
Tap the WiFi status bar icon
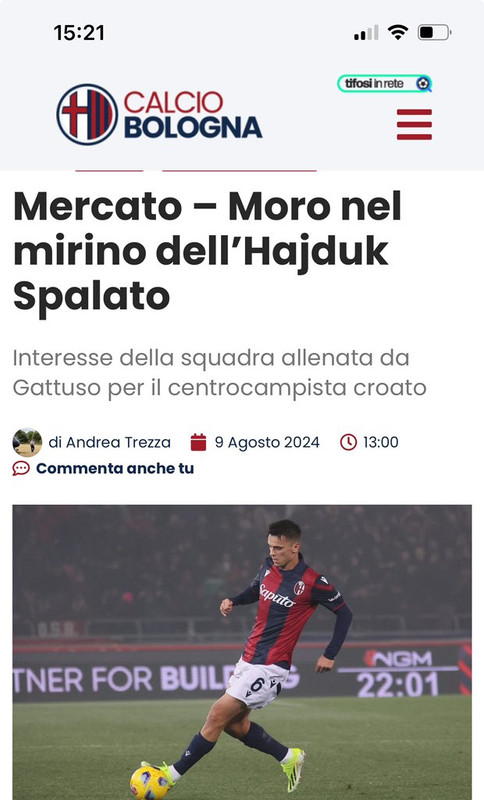[x=397, y=33]
